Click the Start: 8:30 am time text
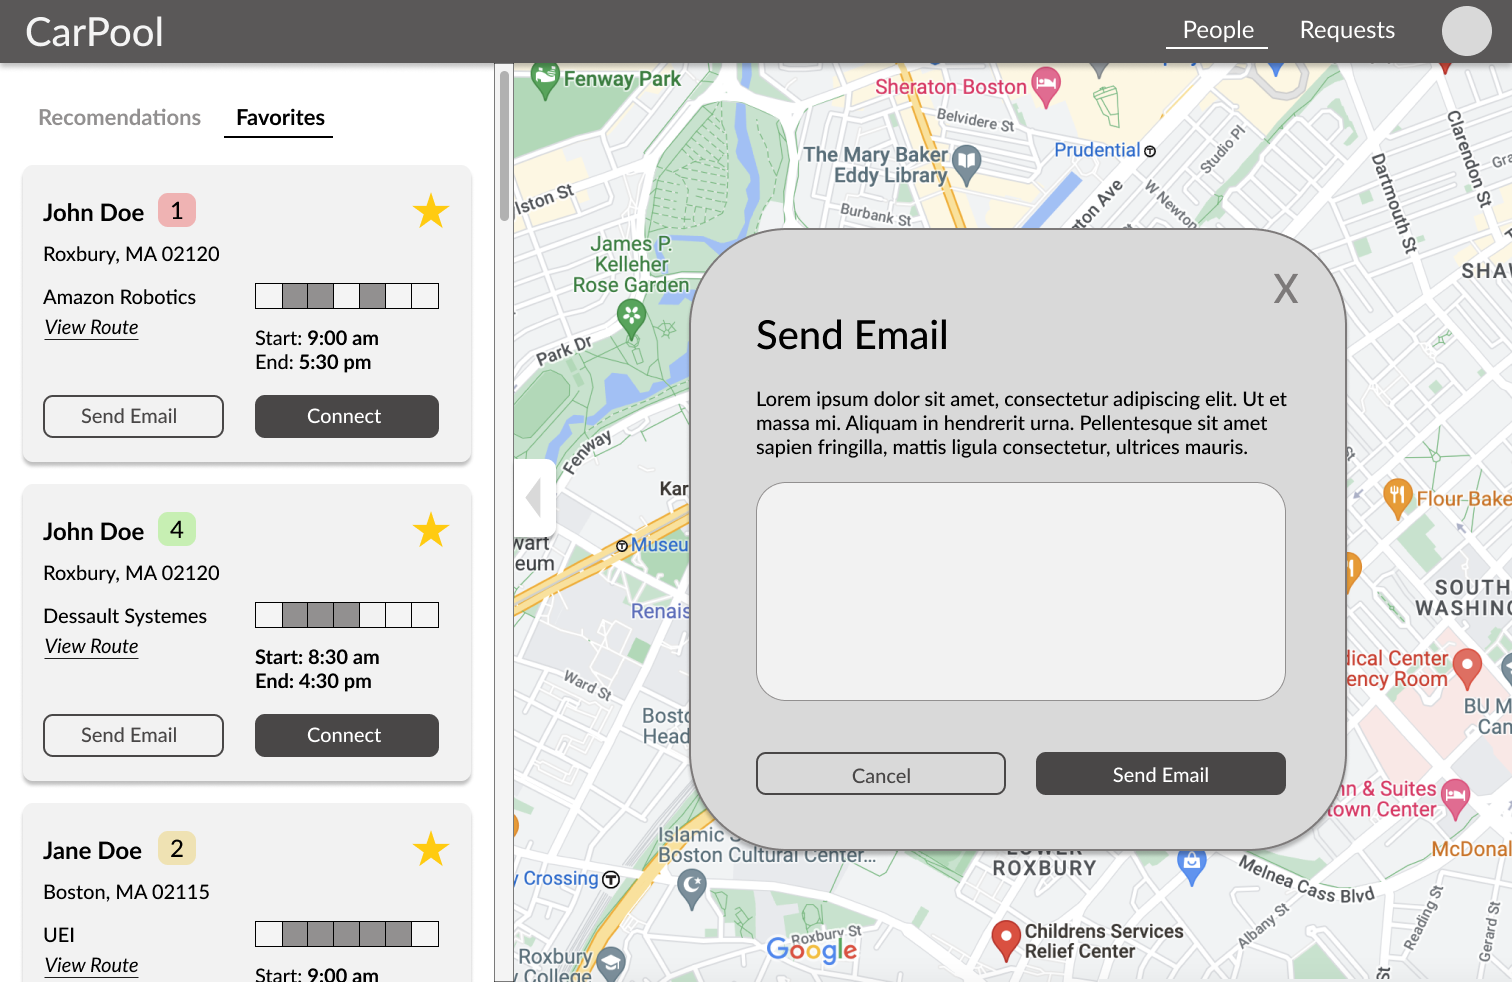 click(317, 657)
